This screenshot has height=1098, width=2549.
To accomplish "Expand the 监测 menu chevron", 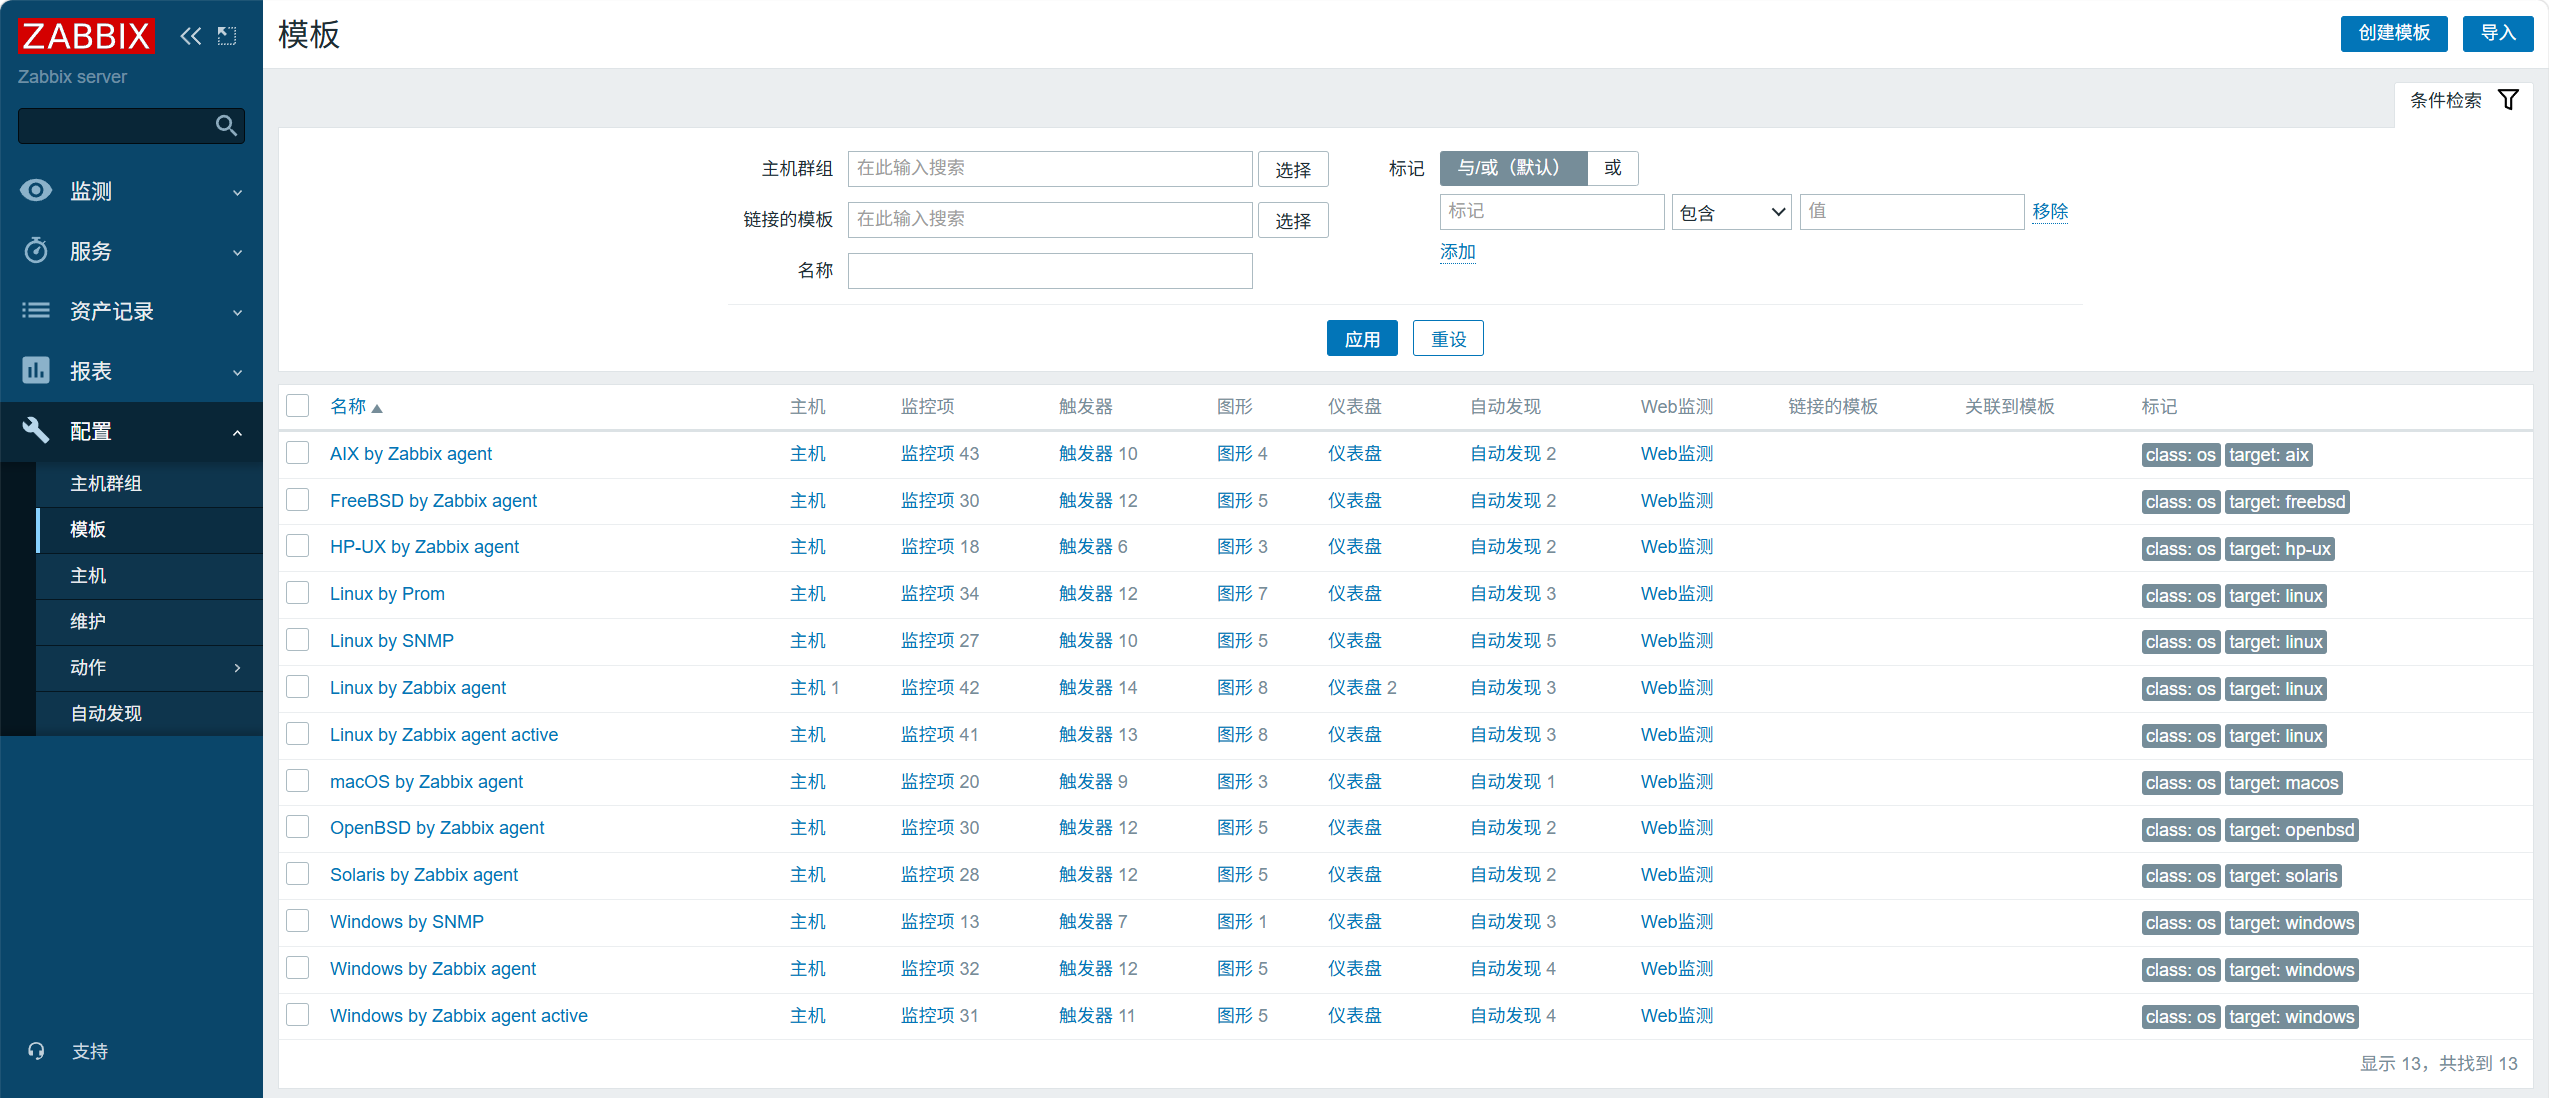I will [x=238, y=192].
